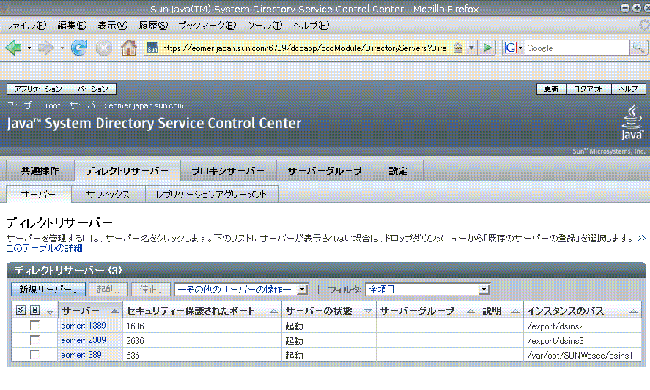The image size is (650, 390).
Task: Select the サーバー sub-tab
Action: tap(39, 194)
